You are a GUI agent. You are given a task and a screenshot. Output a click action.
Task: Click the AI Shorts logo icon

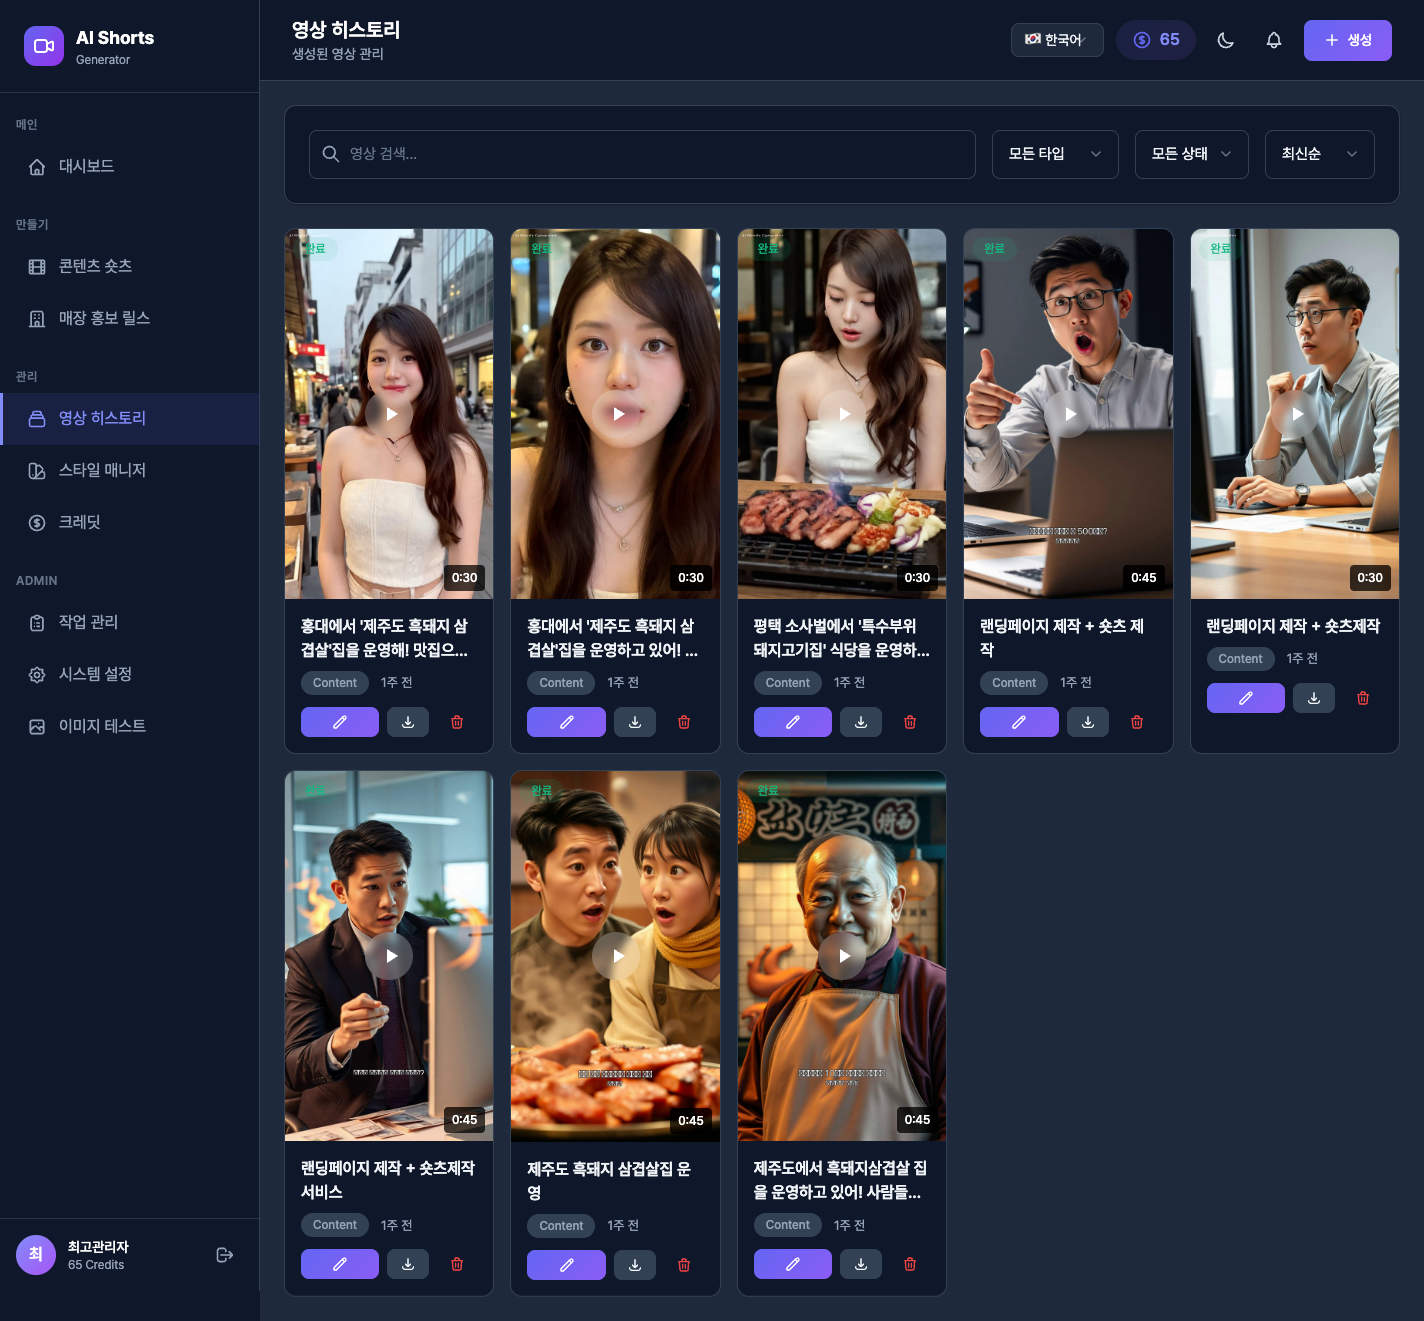(44, 46)
